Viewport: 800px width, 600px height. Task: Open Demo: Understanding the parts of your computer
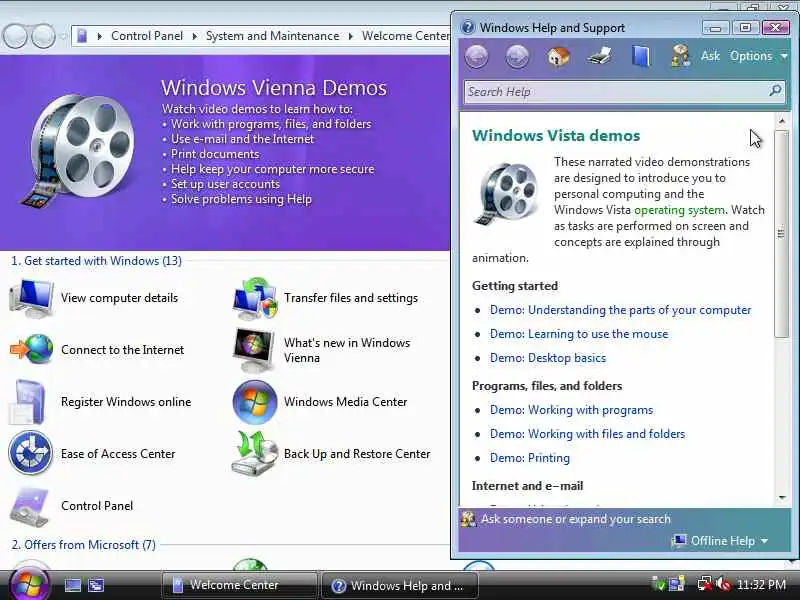tap(620, 310)
